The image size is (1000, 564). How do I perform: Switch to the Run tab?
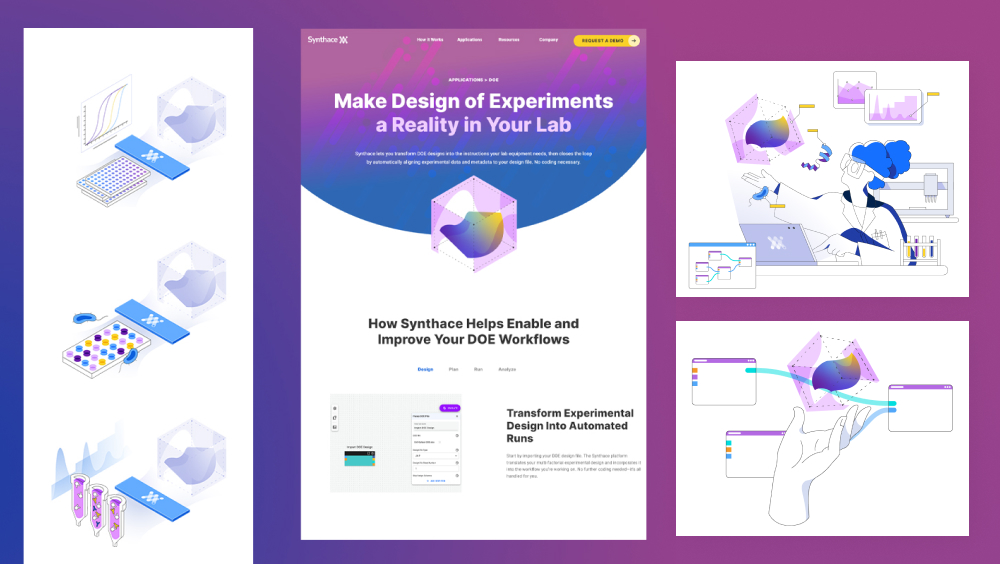click(x=478, y=369)
